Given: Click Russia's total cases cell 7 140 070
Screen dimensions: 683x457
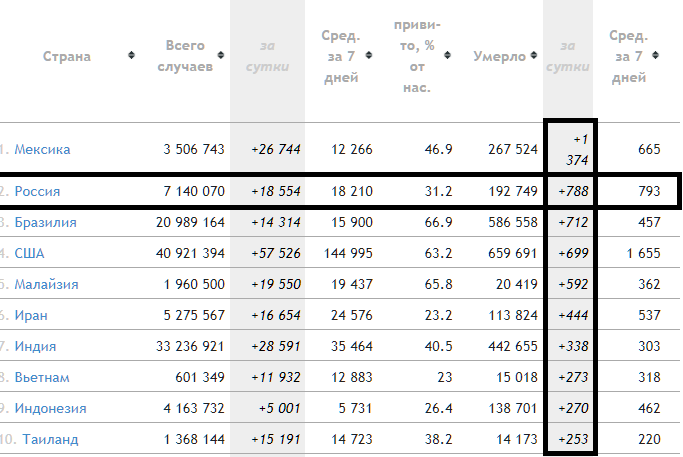Looking at the screenshot, I should pos(192,190).
